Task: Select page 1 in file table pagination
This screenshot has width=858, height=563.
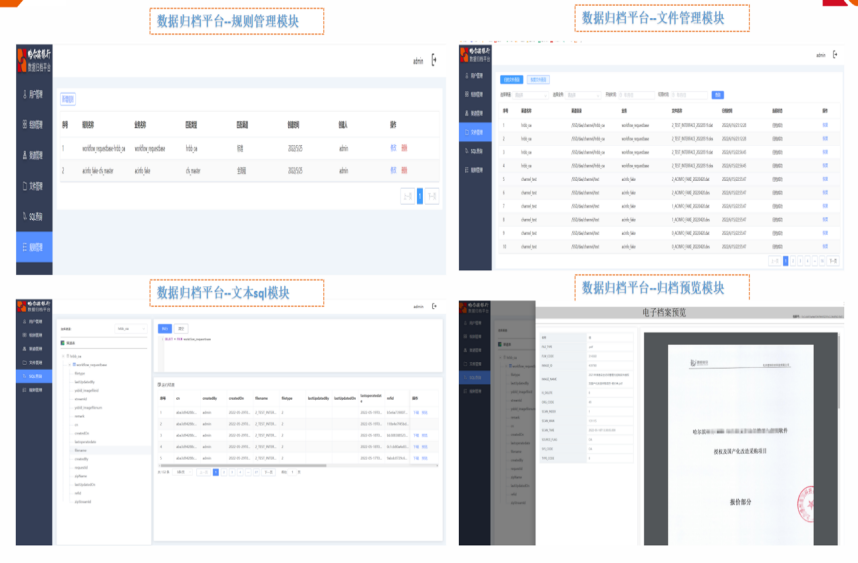Action: point(785,262)
